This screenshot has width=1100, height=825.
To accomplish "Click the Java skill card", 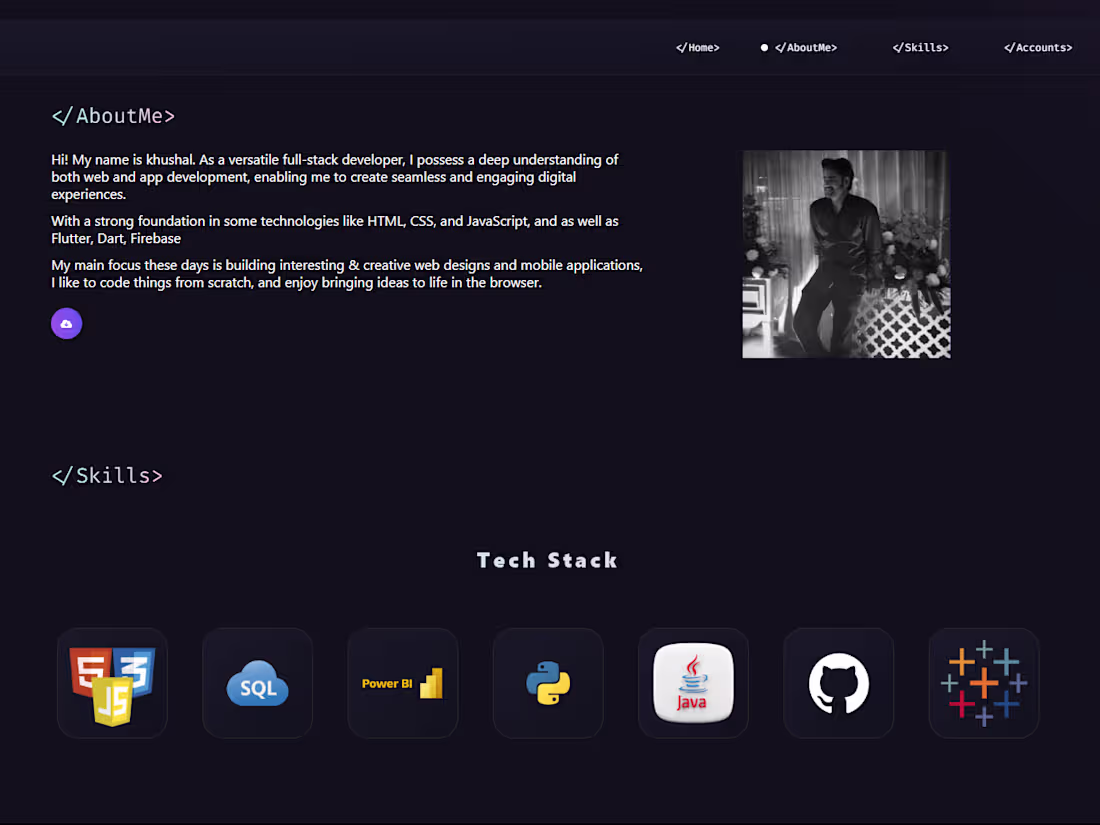I will coord(693,683).
